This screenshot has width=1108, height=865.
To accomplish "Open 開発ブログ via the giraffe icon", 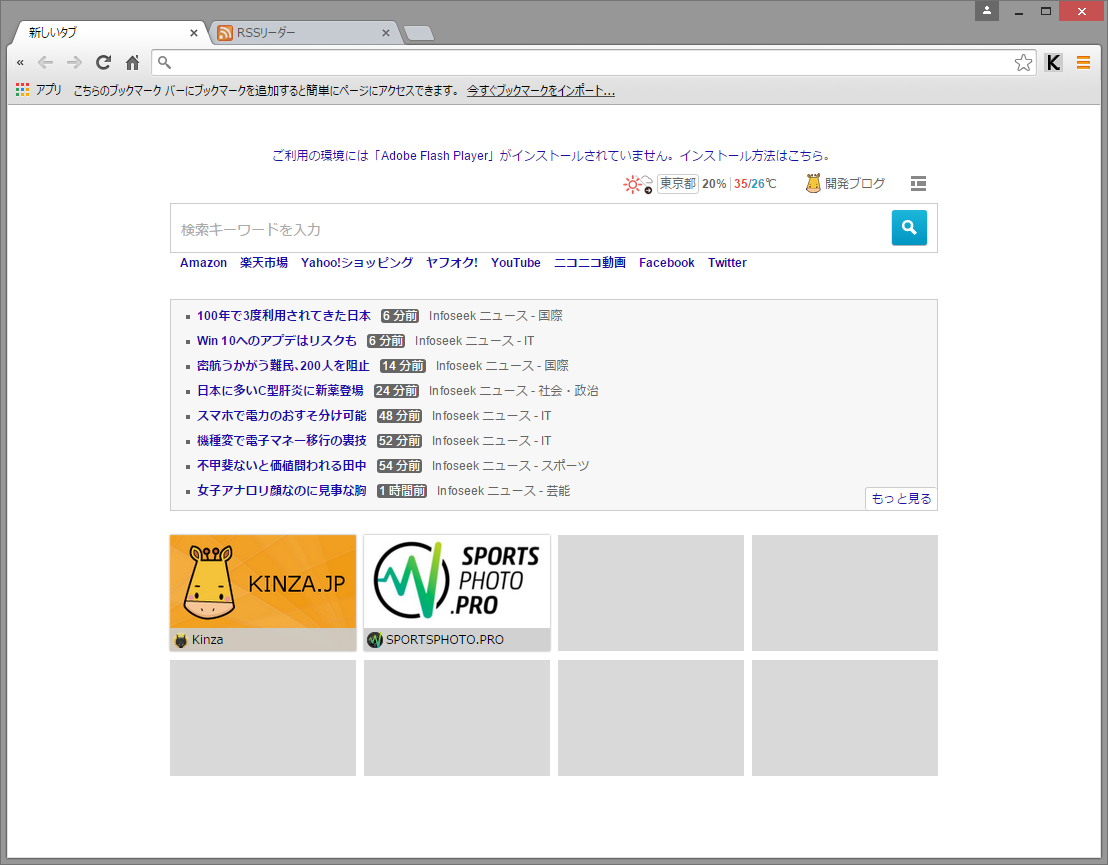I will coord(812,184).
